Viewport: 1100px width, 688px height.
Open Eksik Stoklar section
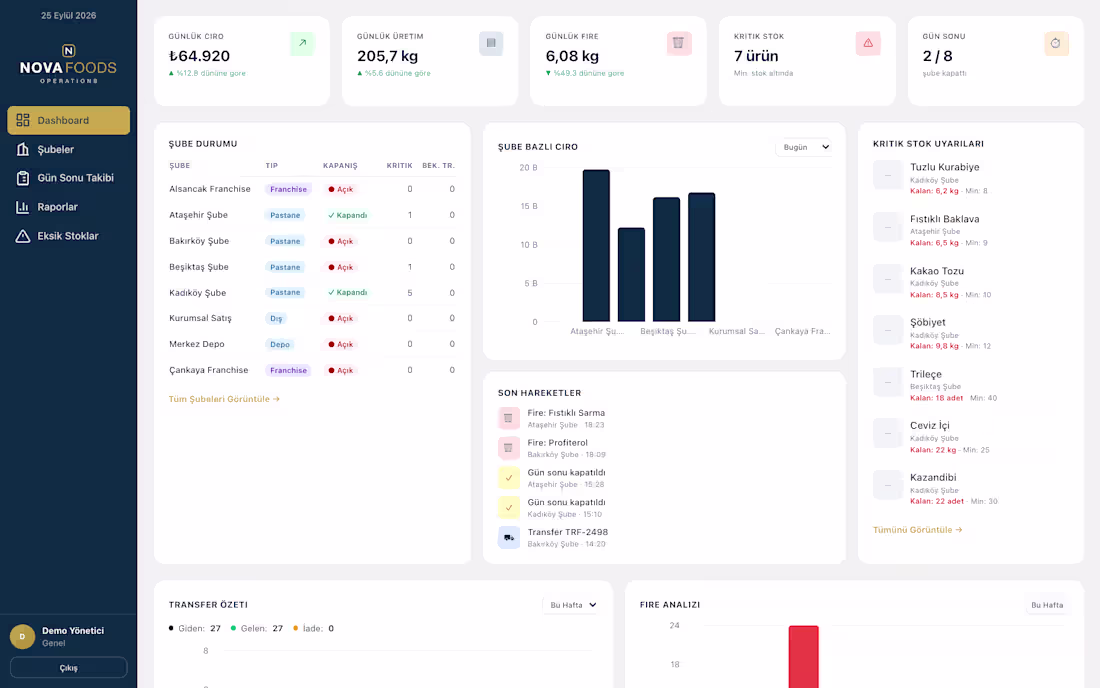click(68, 236)
